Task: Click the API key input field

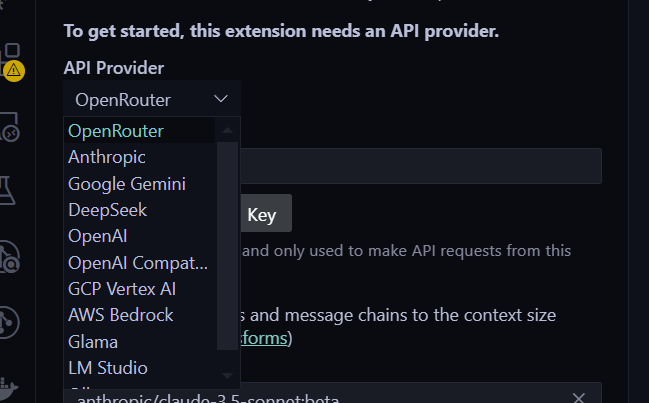Action: point(420,166)
